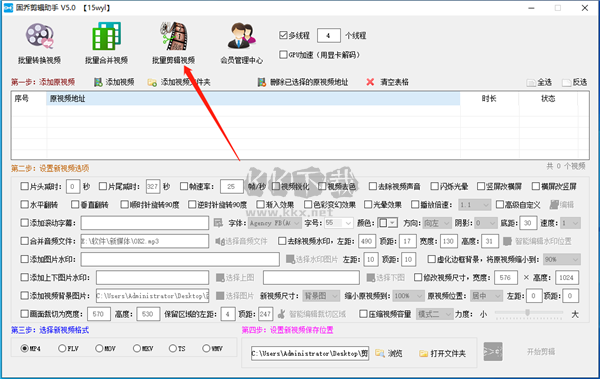Click the 开始剪辑 button

(541, 351)
